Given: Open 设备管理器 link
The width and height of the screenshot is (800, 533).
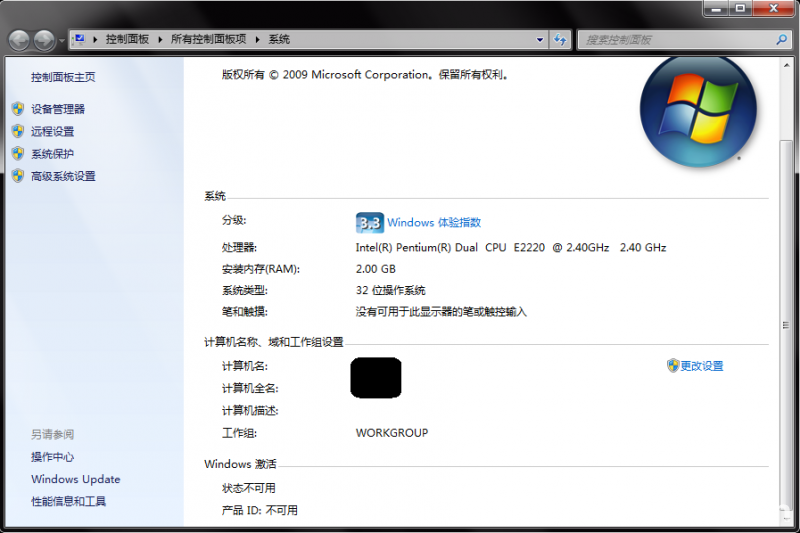Looking at the screenshot, I should pyautogui.click(x=58, y=109).
